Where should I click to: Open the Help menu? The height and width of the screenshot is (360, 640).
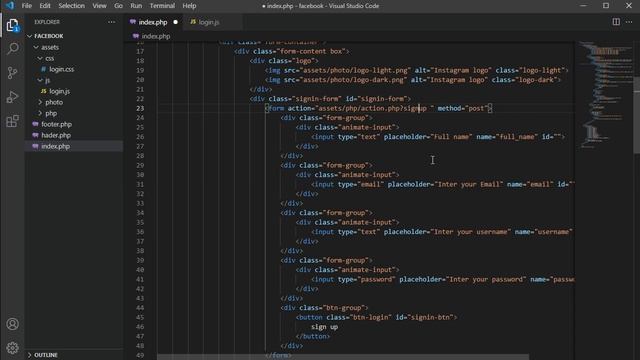click(x=189, y=6)
